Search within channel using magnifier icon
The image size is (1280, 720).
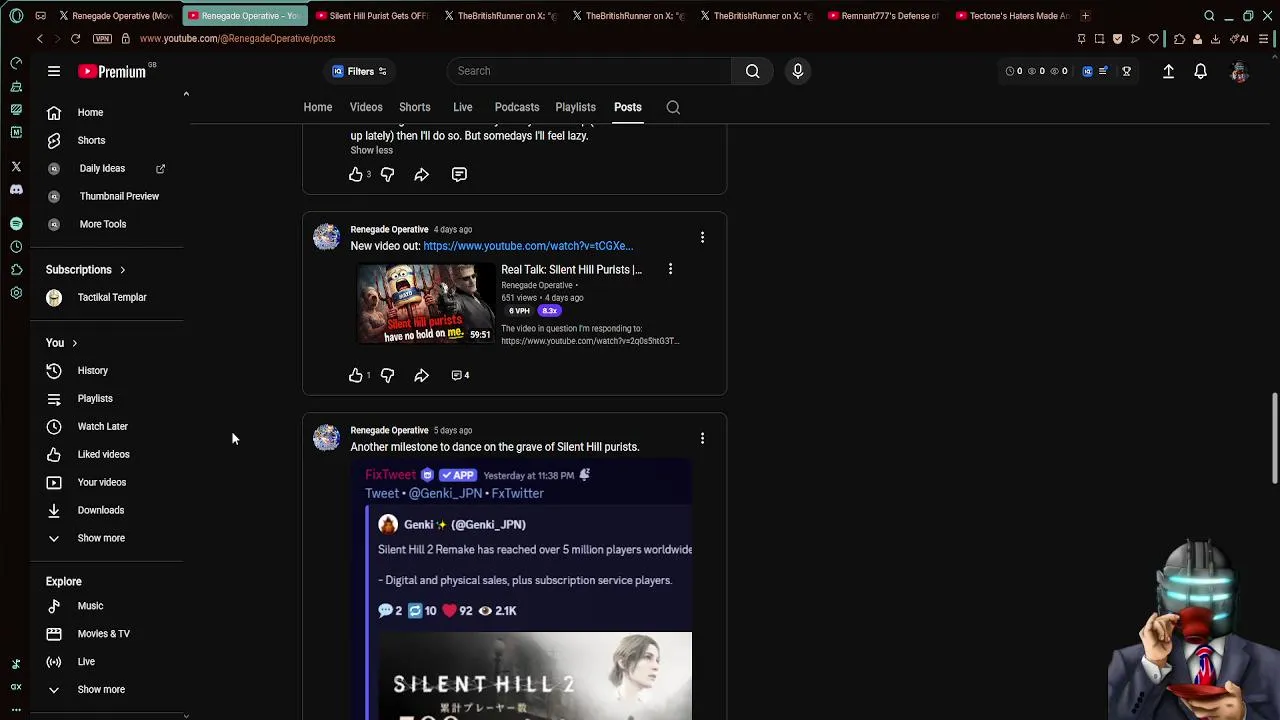pos(673,107)
